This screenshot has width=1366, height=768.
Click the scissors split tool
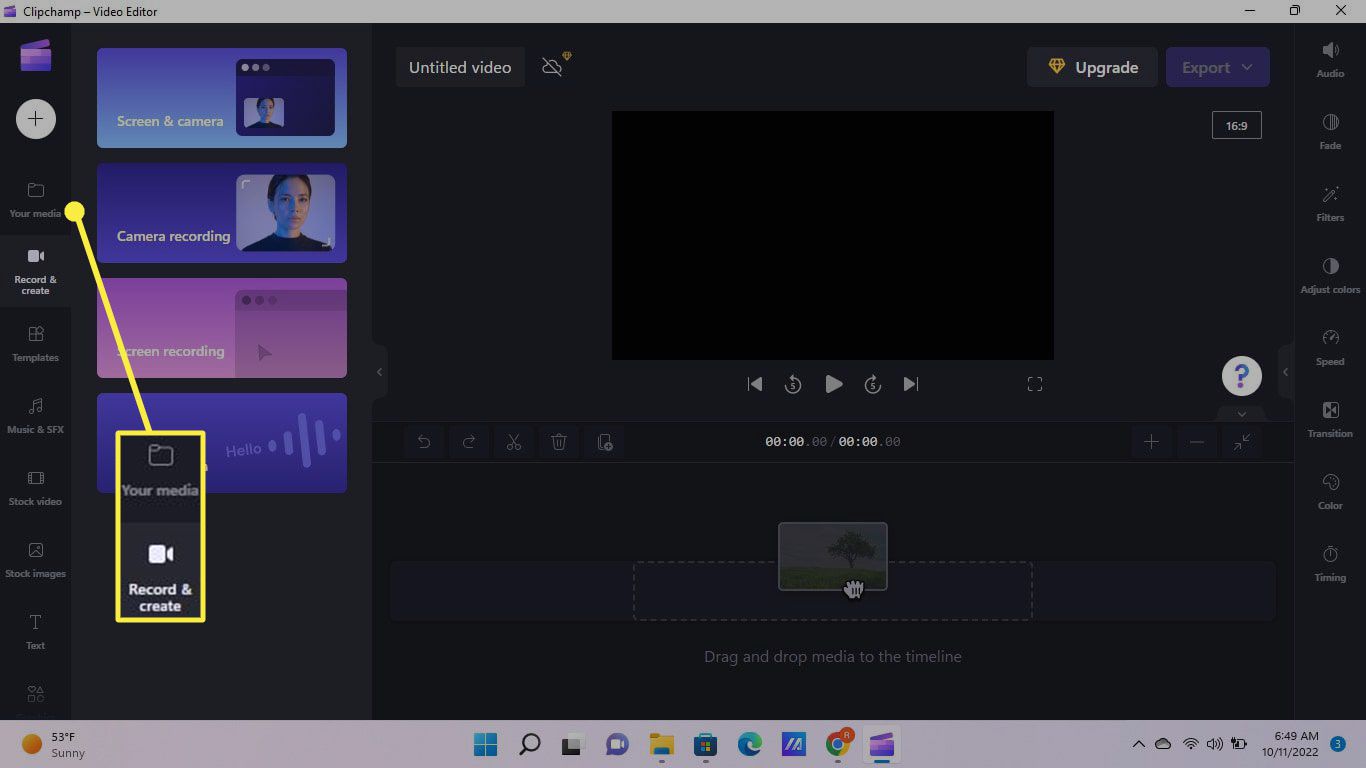514,442
